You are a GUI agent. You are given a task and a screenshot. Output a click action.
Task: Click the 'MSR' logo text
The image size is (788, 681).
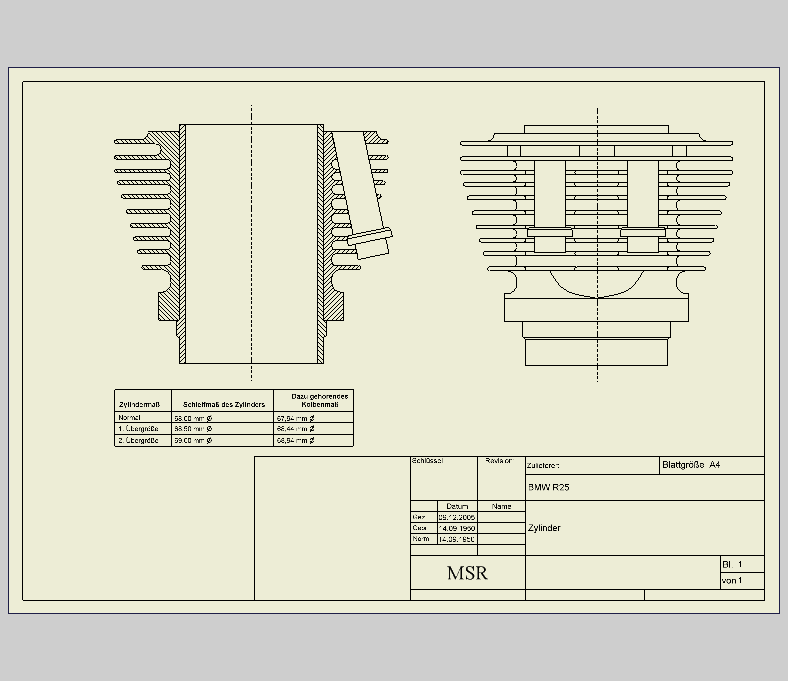click(x=467, y=573)
